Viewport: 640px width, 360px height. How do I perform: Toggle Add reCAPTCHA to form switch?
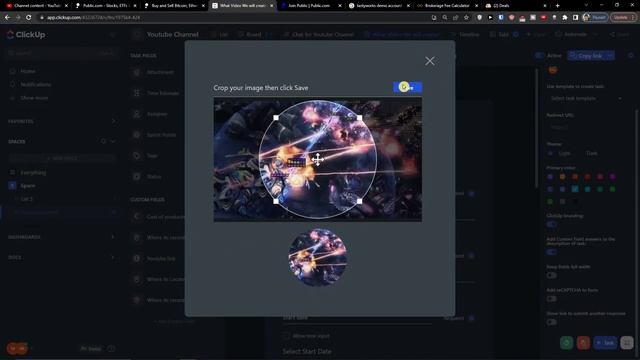tap(552, 299)
